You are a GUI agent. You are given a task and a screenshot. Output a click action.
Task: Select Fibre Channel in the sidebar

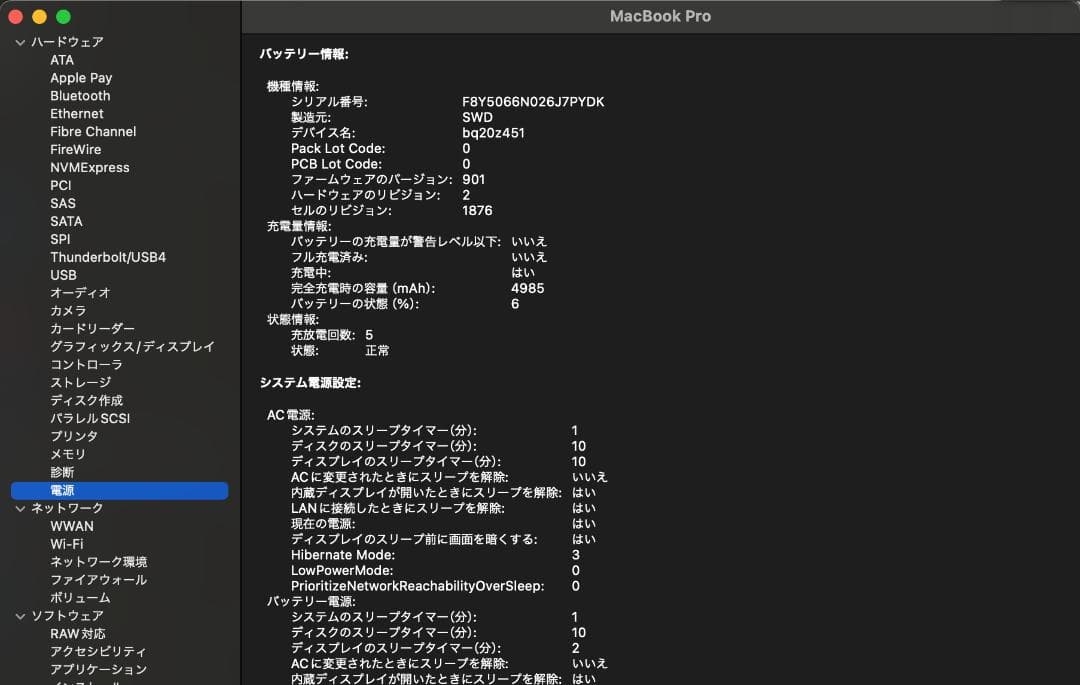pyautogui.click(x=93, y=131)
